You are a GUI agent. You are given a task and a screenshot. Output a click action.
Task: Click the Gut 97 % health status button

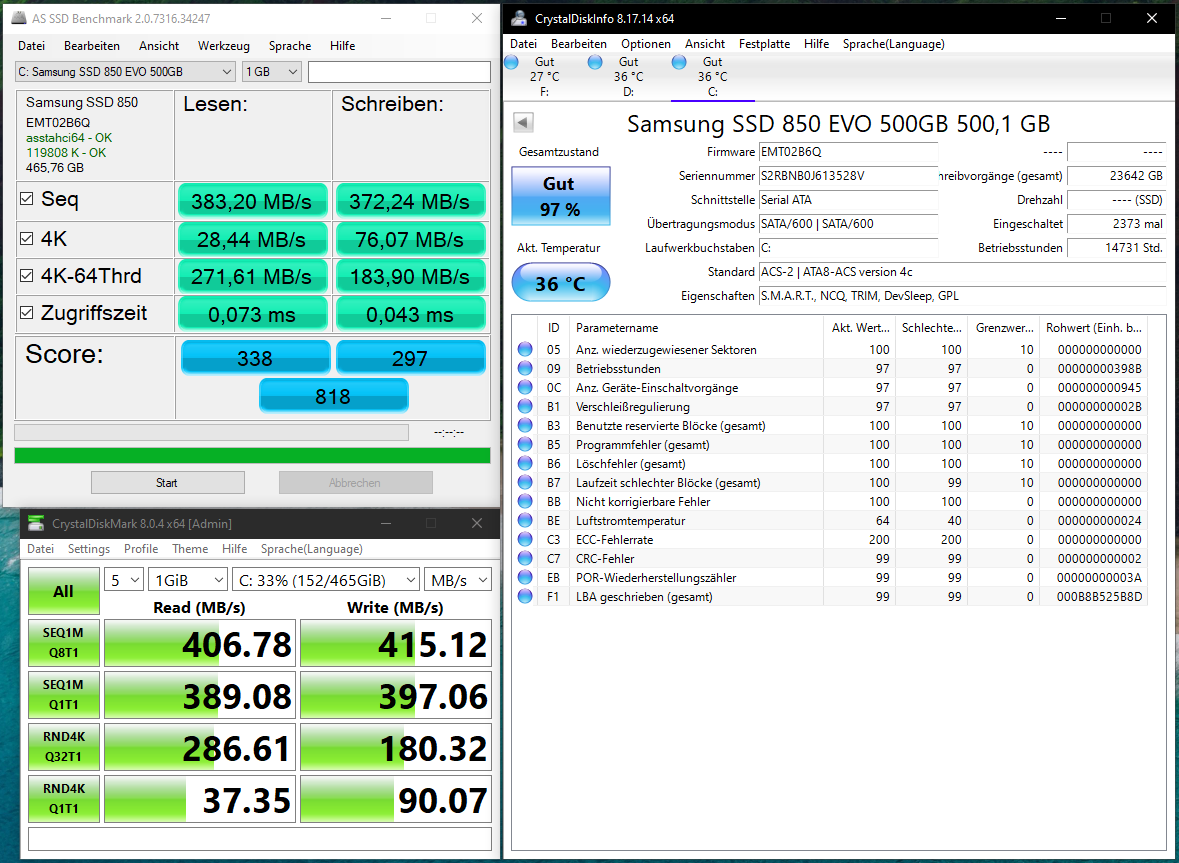point(560,195)
